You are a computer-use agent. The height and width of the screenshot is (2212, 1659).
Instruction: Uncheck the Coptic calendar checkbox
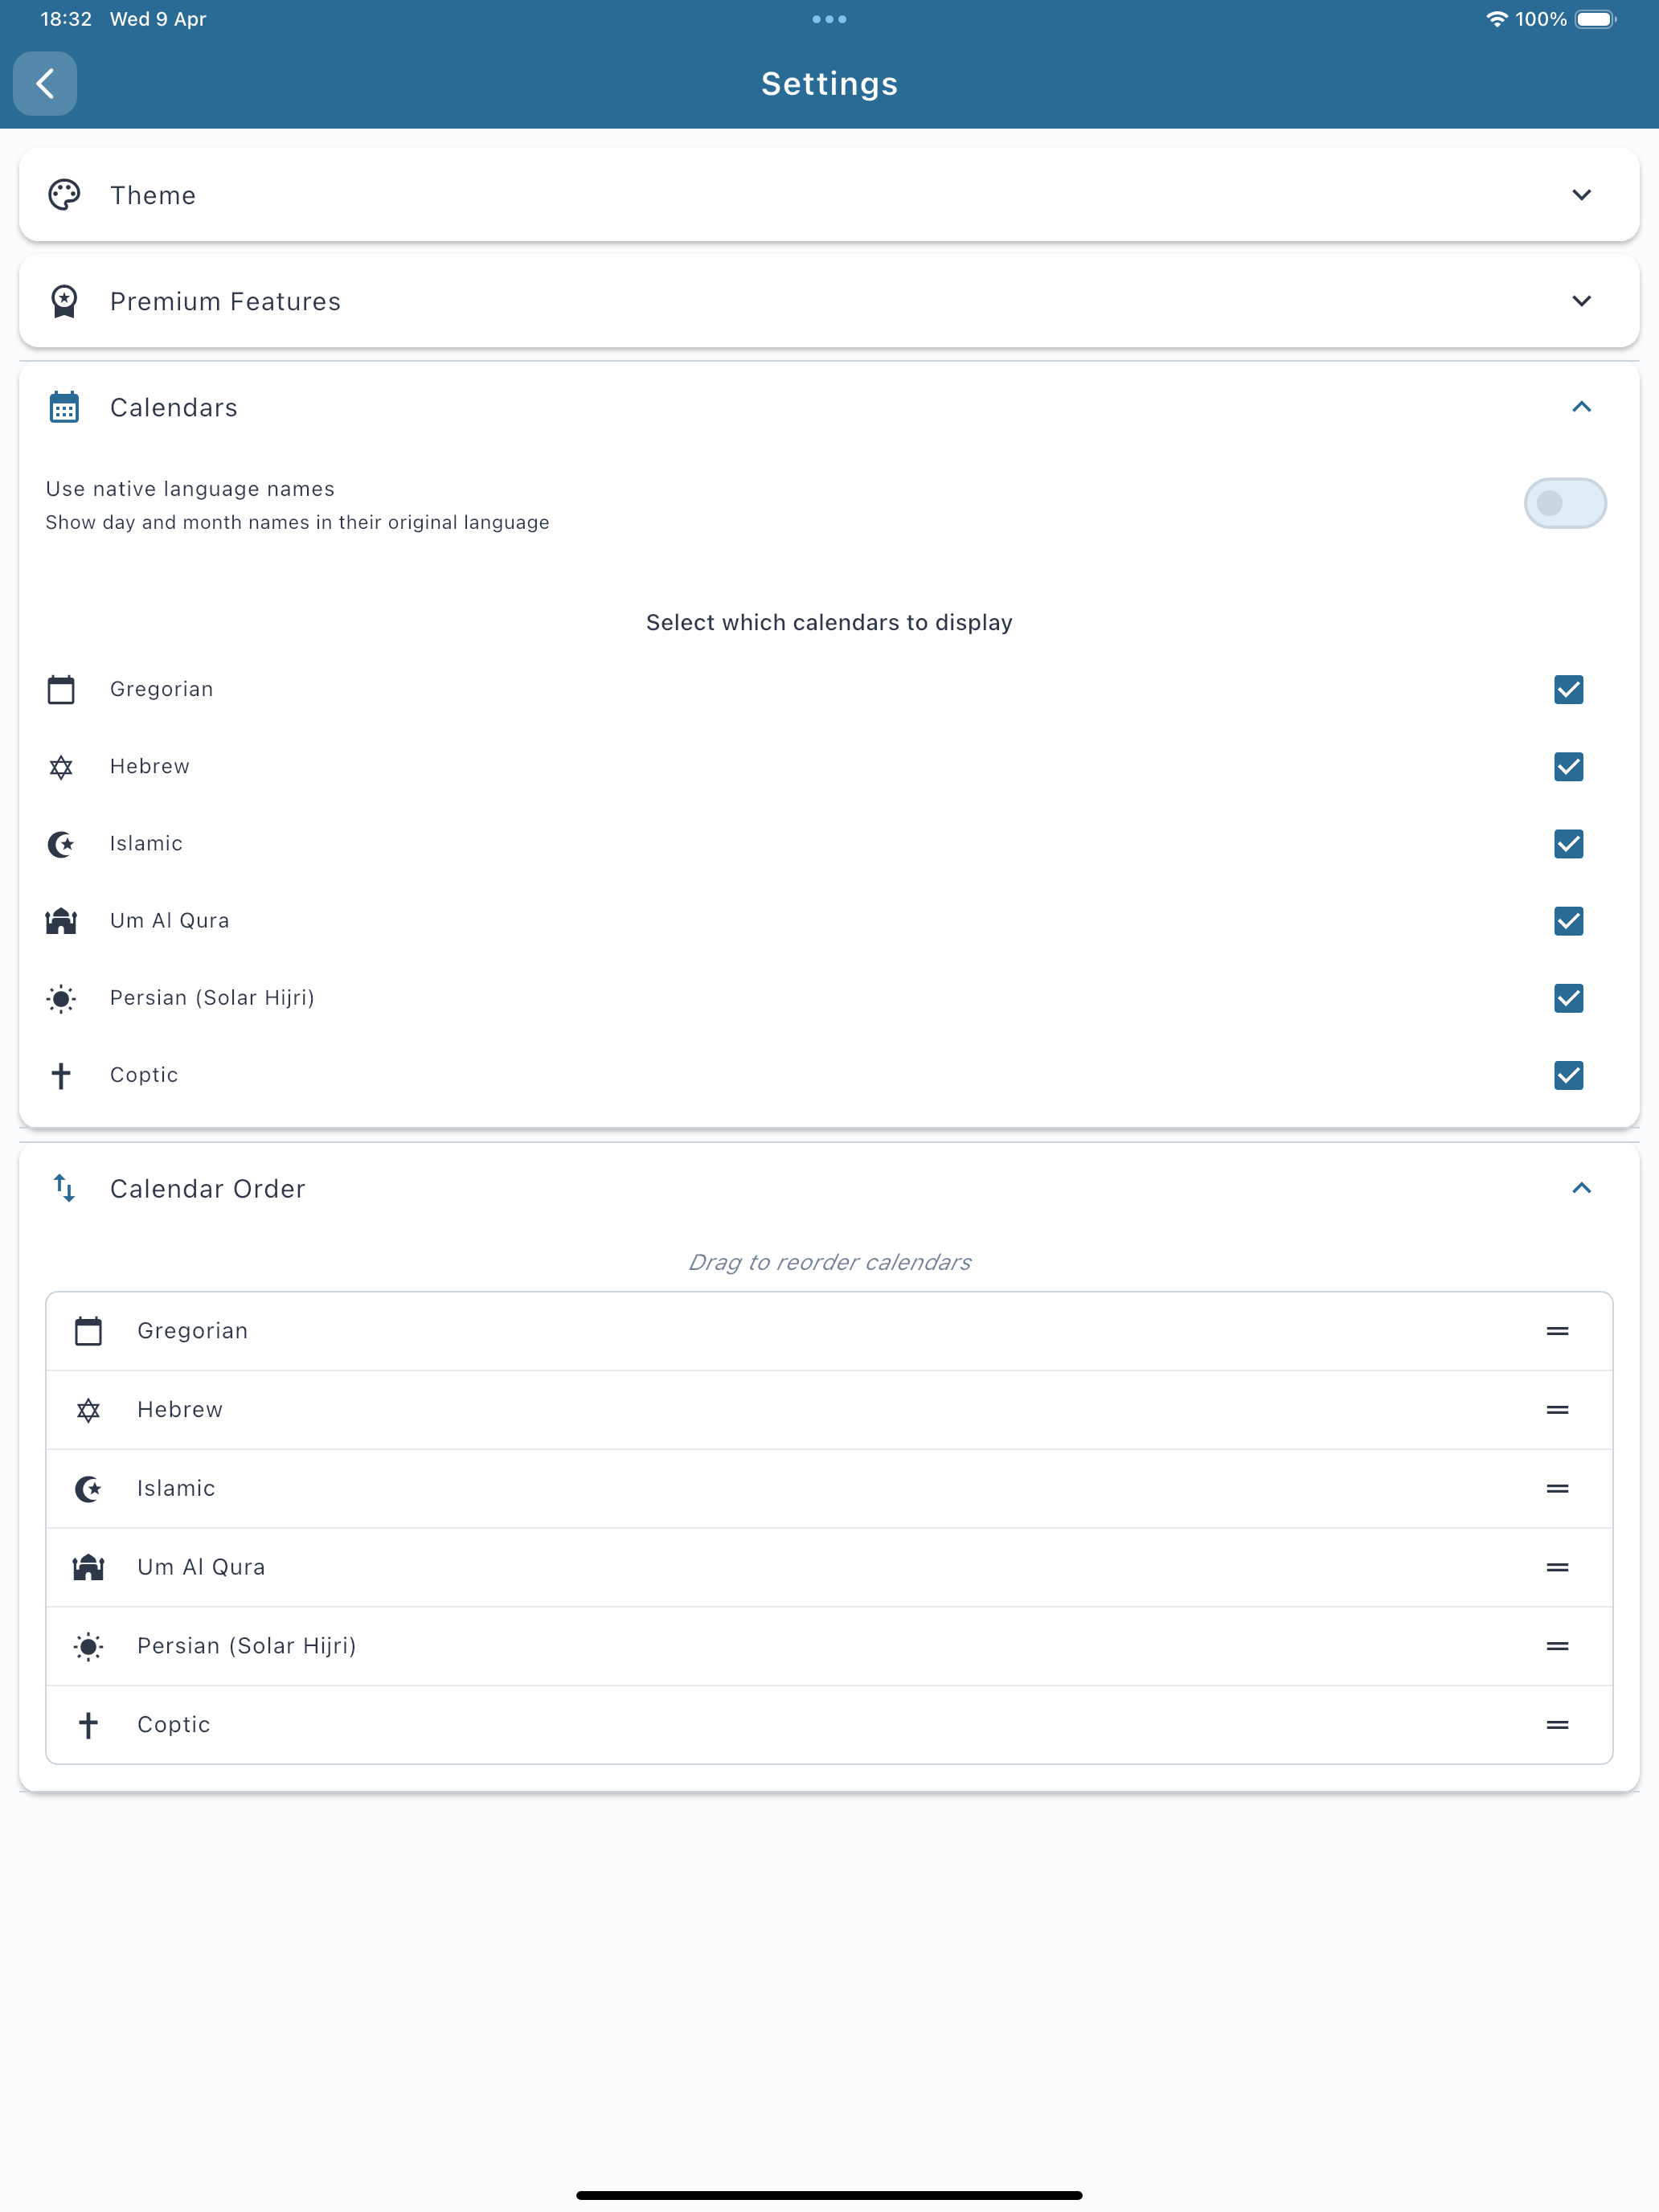(1568, 1075)
